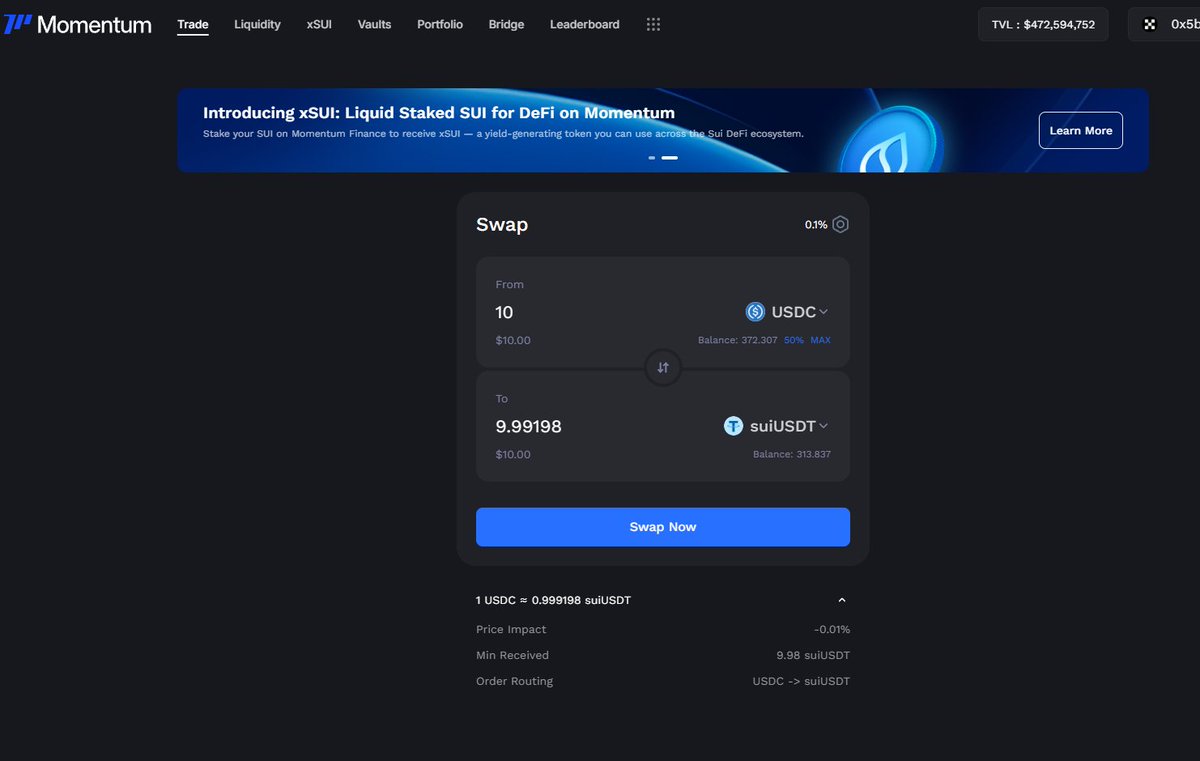Click the $10.00 value under To amount

(x=513, y=454)
